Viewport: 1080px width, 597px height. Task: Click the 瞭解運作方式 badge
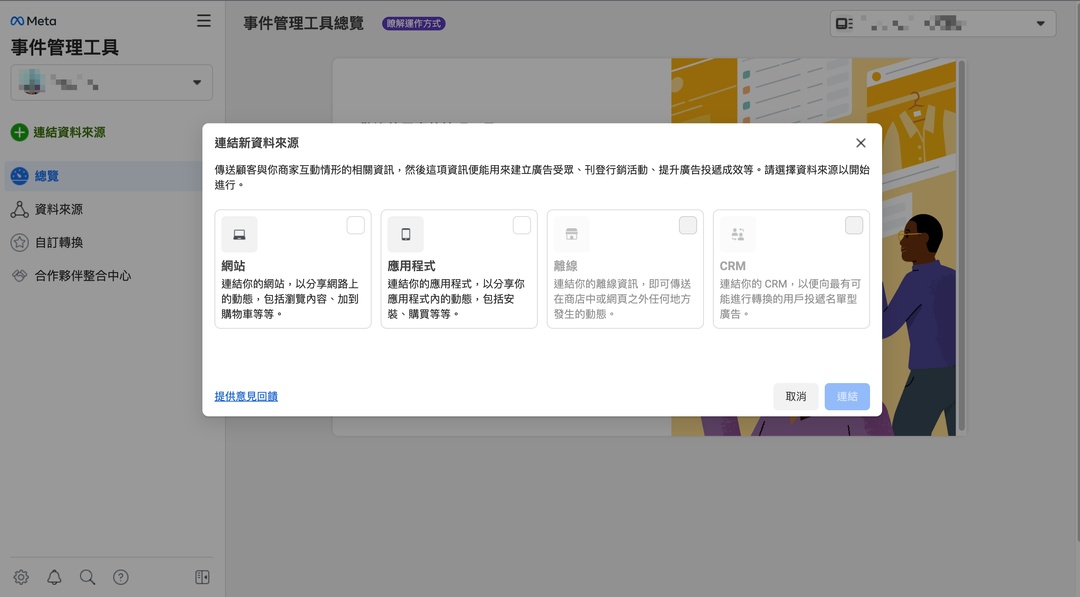[x=413, y=23]
